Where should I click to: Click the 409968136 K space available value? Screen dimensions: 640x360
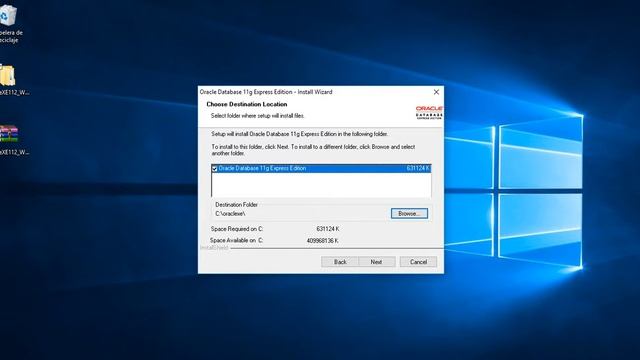[x=322, y=241]
